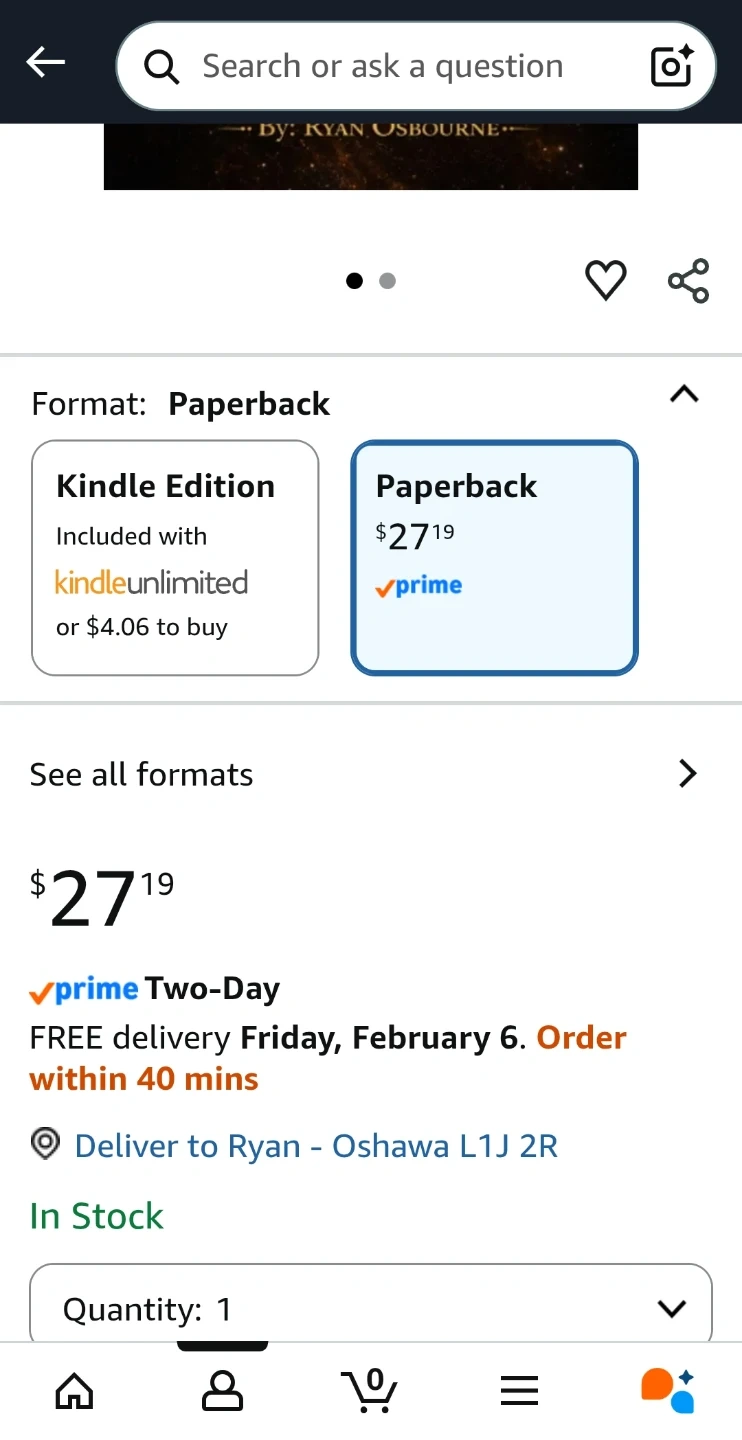This screenshot has width=742, height=1440.
Task: Change delivery address Deliver to Ryan
Action: (x=316, y=1146)
